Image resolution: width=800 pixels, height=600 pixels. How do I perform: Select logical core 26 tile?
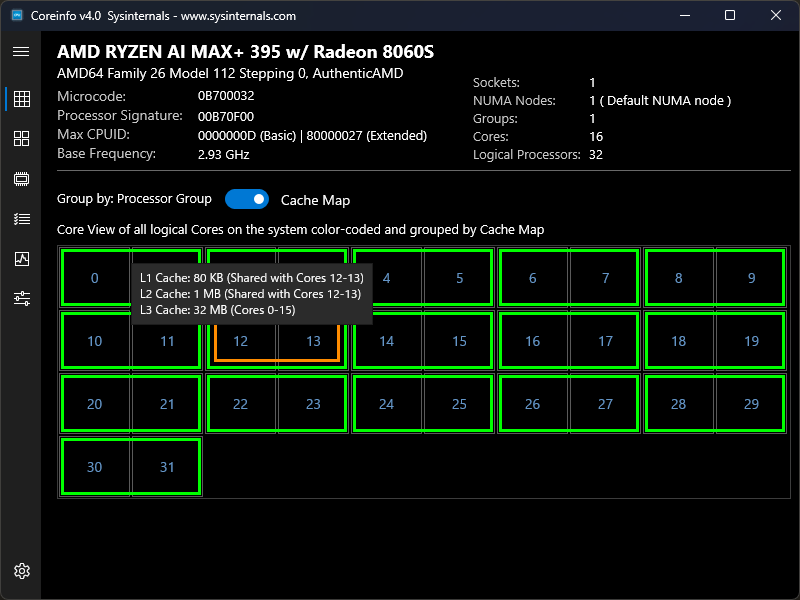(x=532, y=404)
